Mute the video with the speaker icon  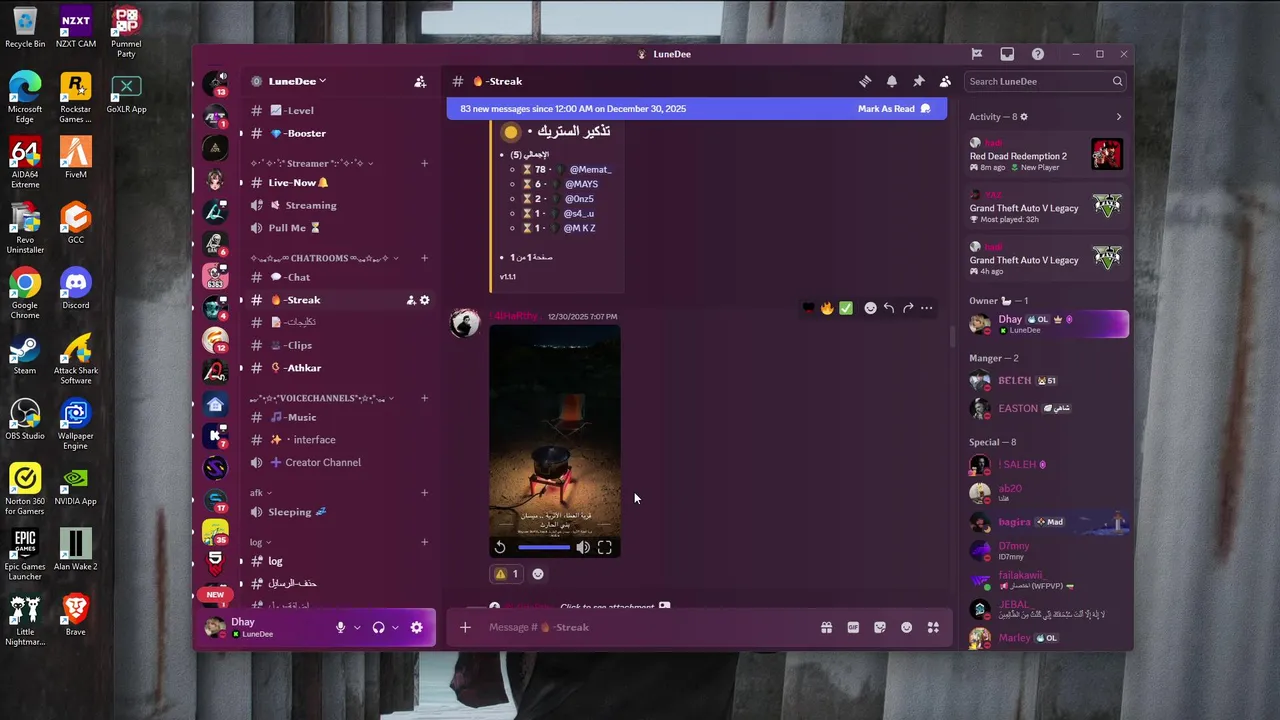coord(583,547)
